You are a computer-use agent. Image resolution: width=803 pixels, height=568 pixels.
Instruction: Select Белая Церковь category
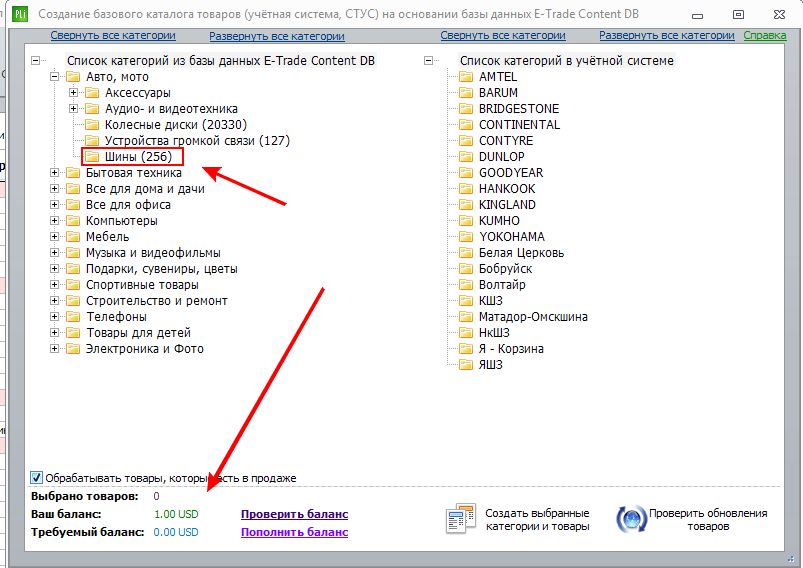pos(521,253)
